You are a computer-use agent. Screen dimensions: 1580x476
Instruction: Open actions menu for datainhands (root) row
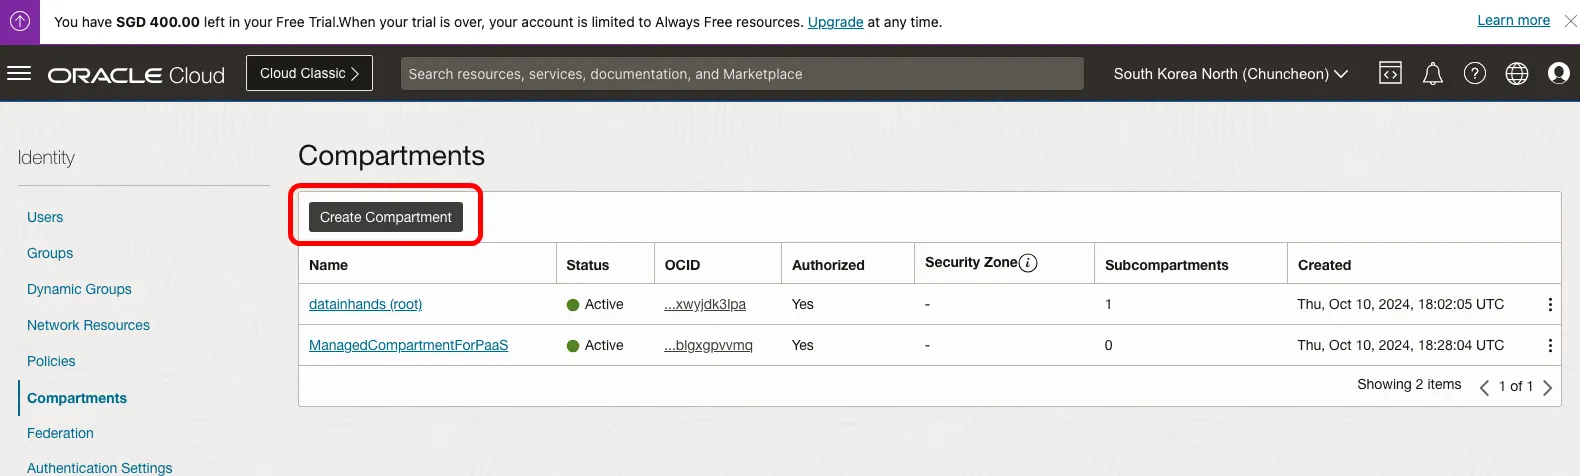coord(1550,305)
